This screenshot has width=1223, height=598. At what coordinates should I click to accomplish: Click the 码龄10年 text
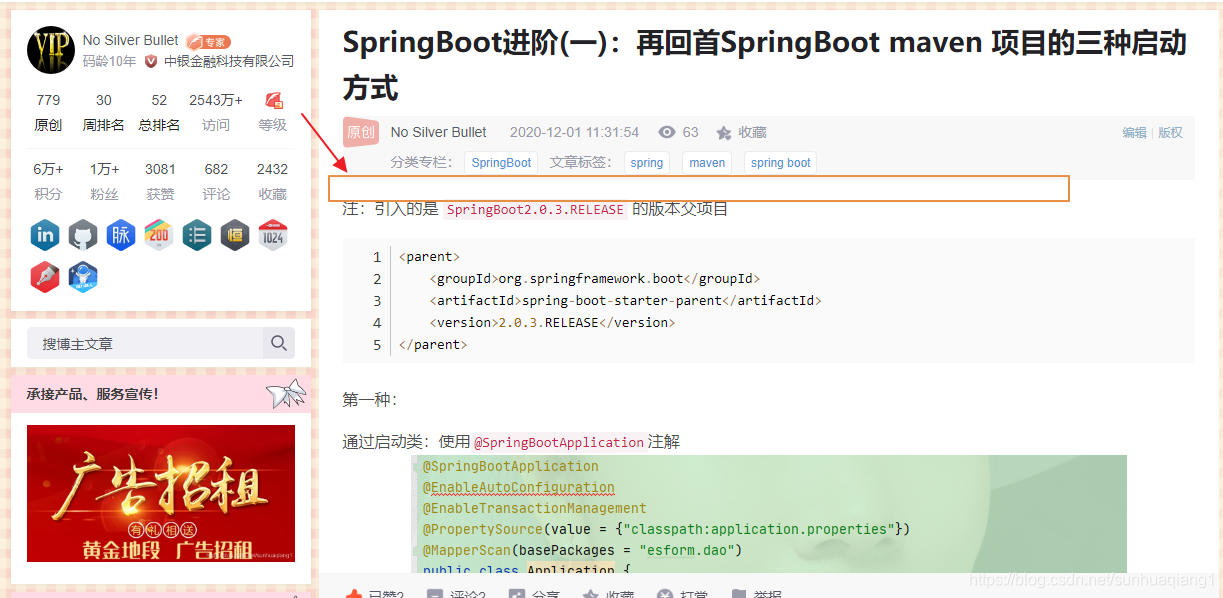point(110,61)
